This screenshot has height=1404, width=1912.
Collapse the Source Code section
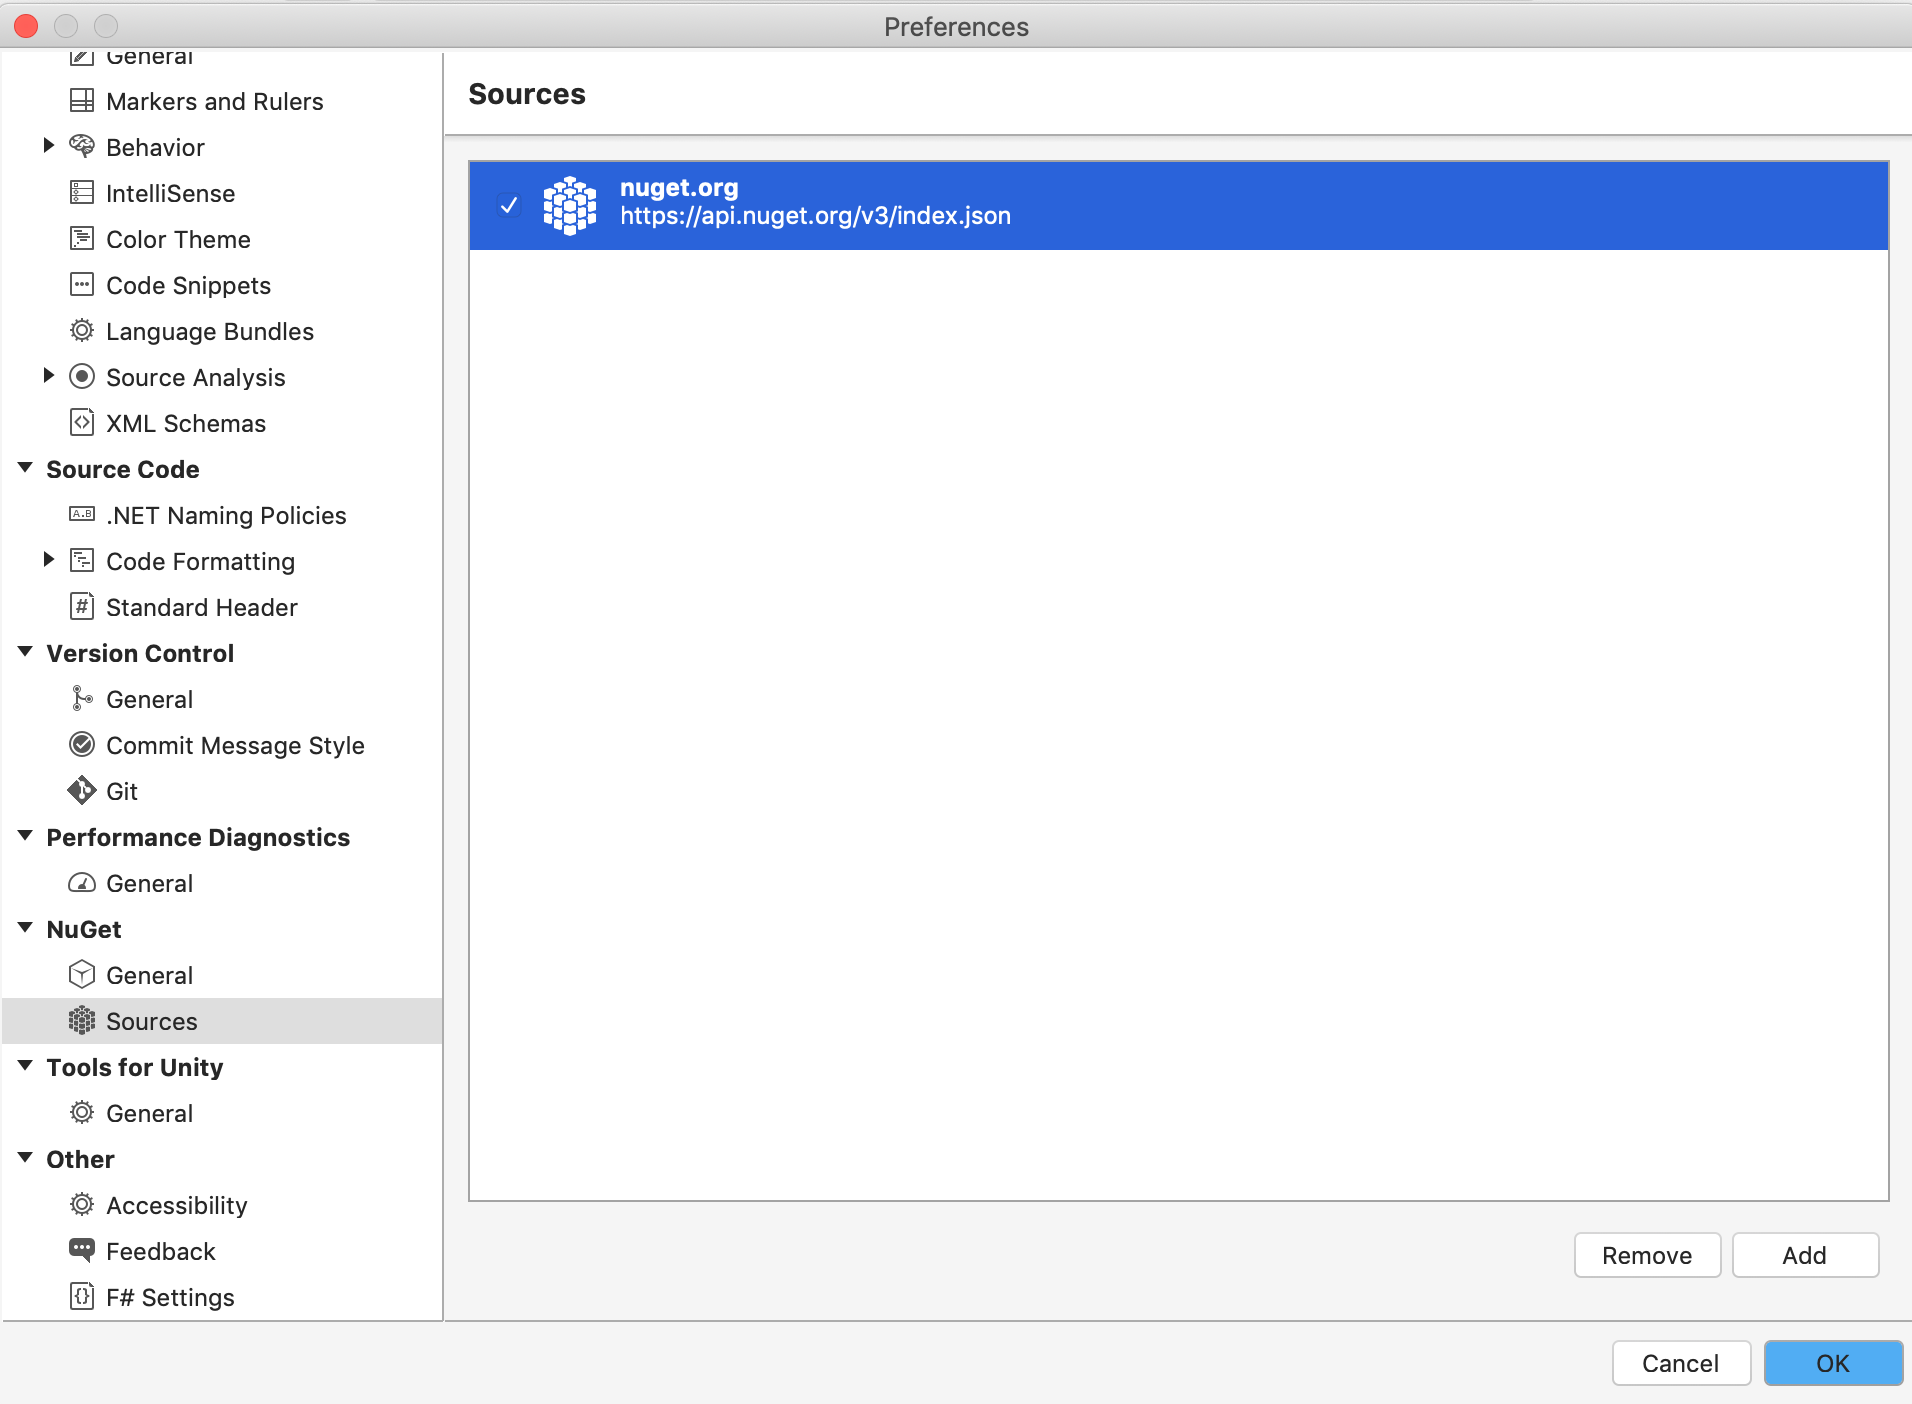pyautogui.click(x=26, y=468)
